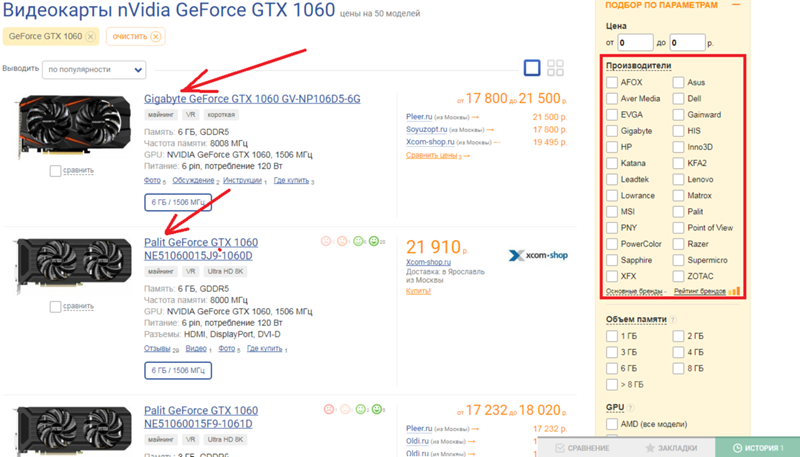Check the EVGA manufacturer checkbox
Screen dimensions: 800x457
point(612,115)
